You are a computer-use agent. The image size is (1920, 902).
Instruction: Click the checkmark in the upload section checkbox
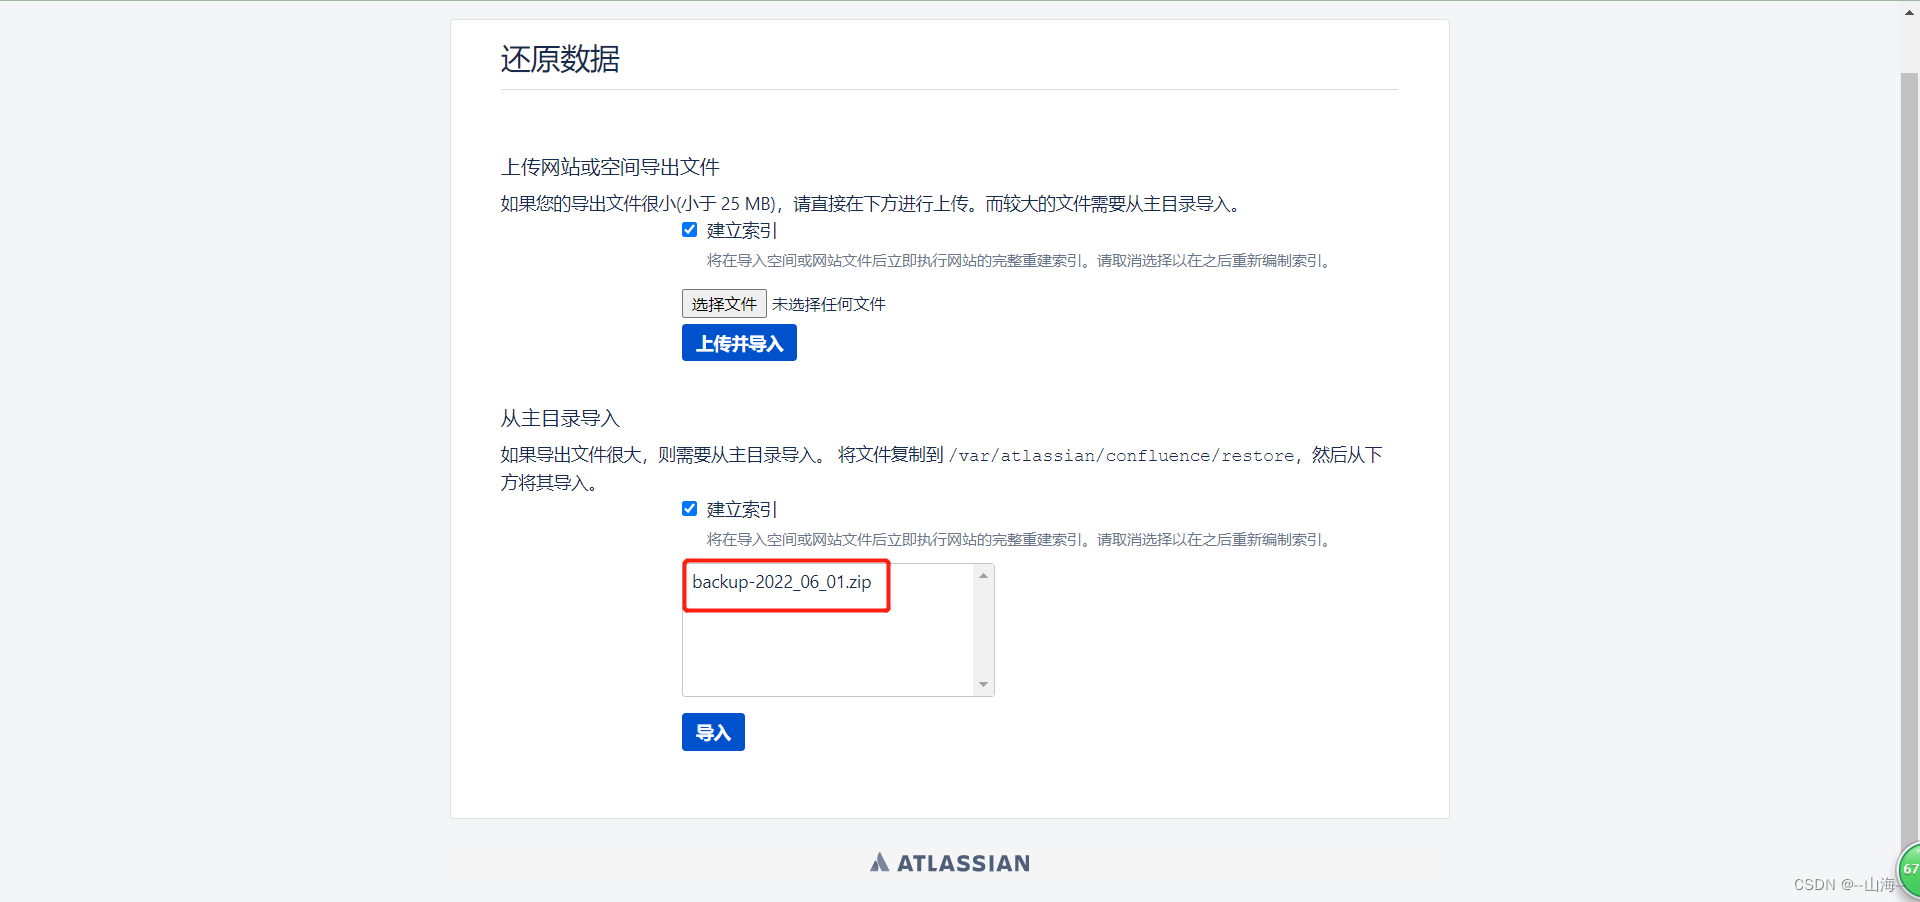point(689,229)
